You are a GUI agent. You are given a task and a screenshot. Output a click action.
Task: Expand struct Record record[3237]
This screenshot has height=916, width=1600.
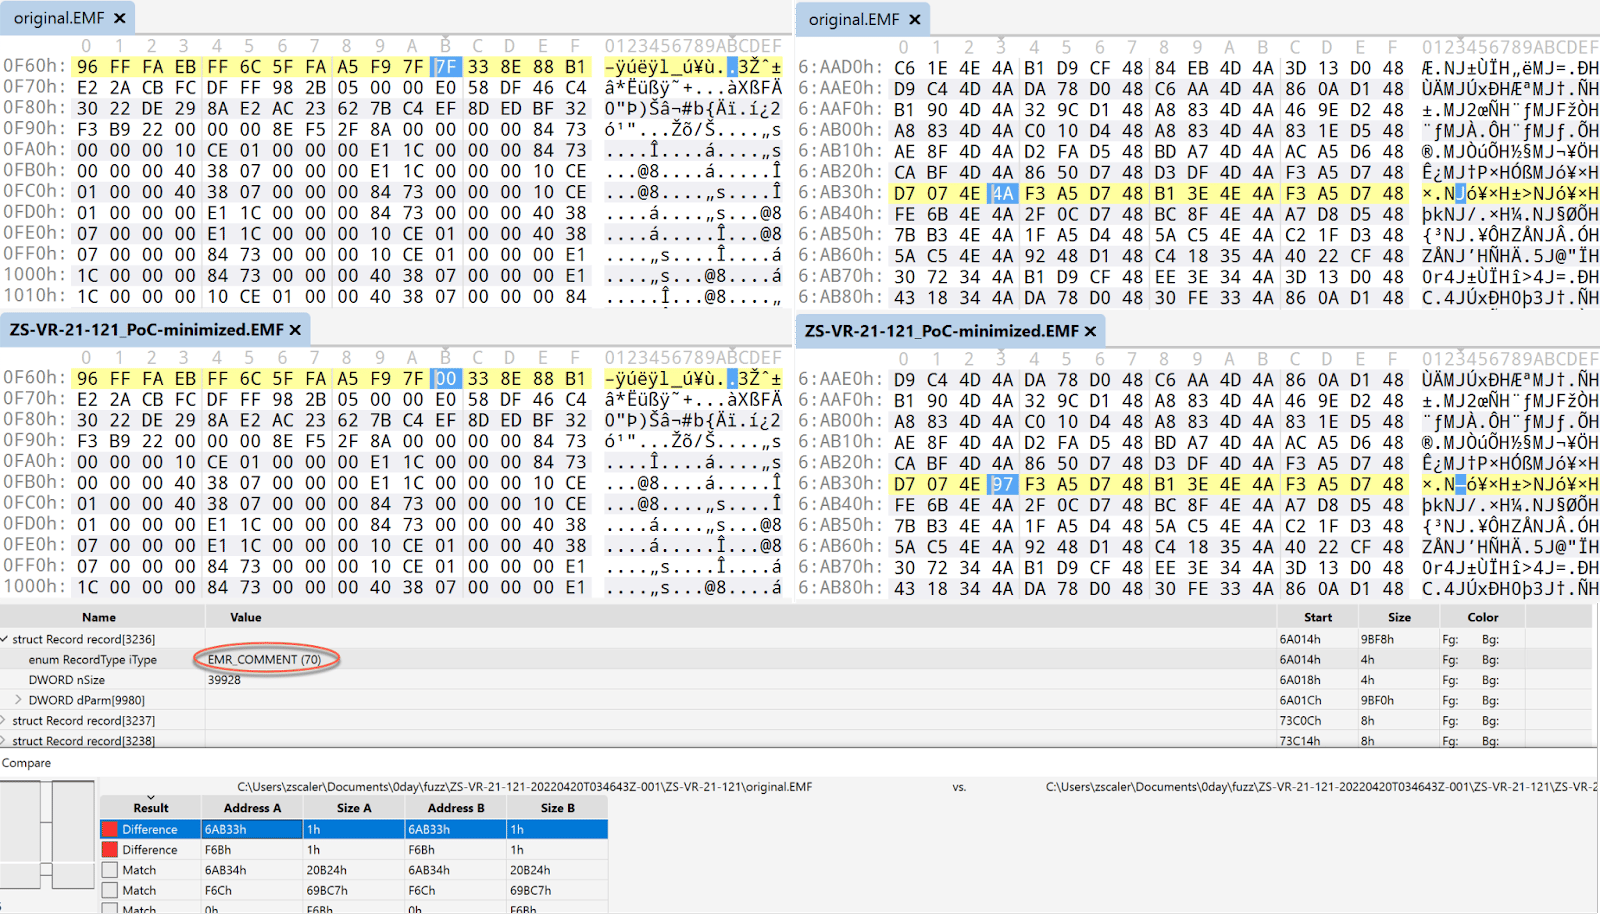coord(5,720)
